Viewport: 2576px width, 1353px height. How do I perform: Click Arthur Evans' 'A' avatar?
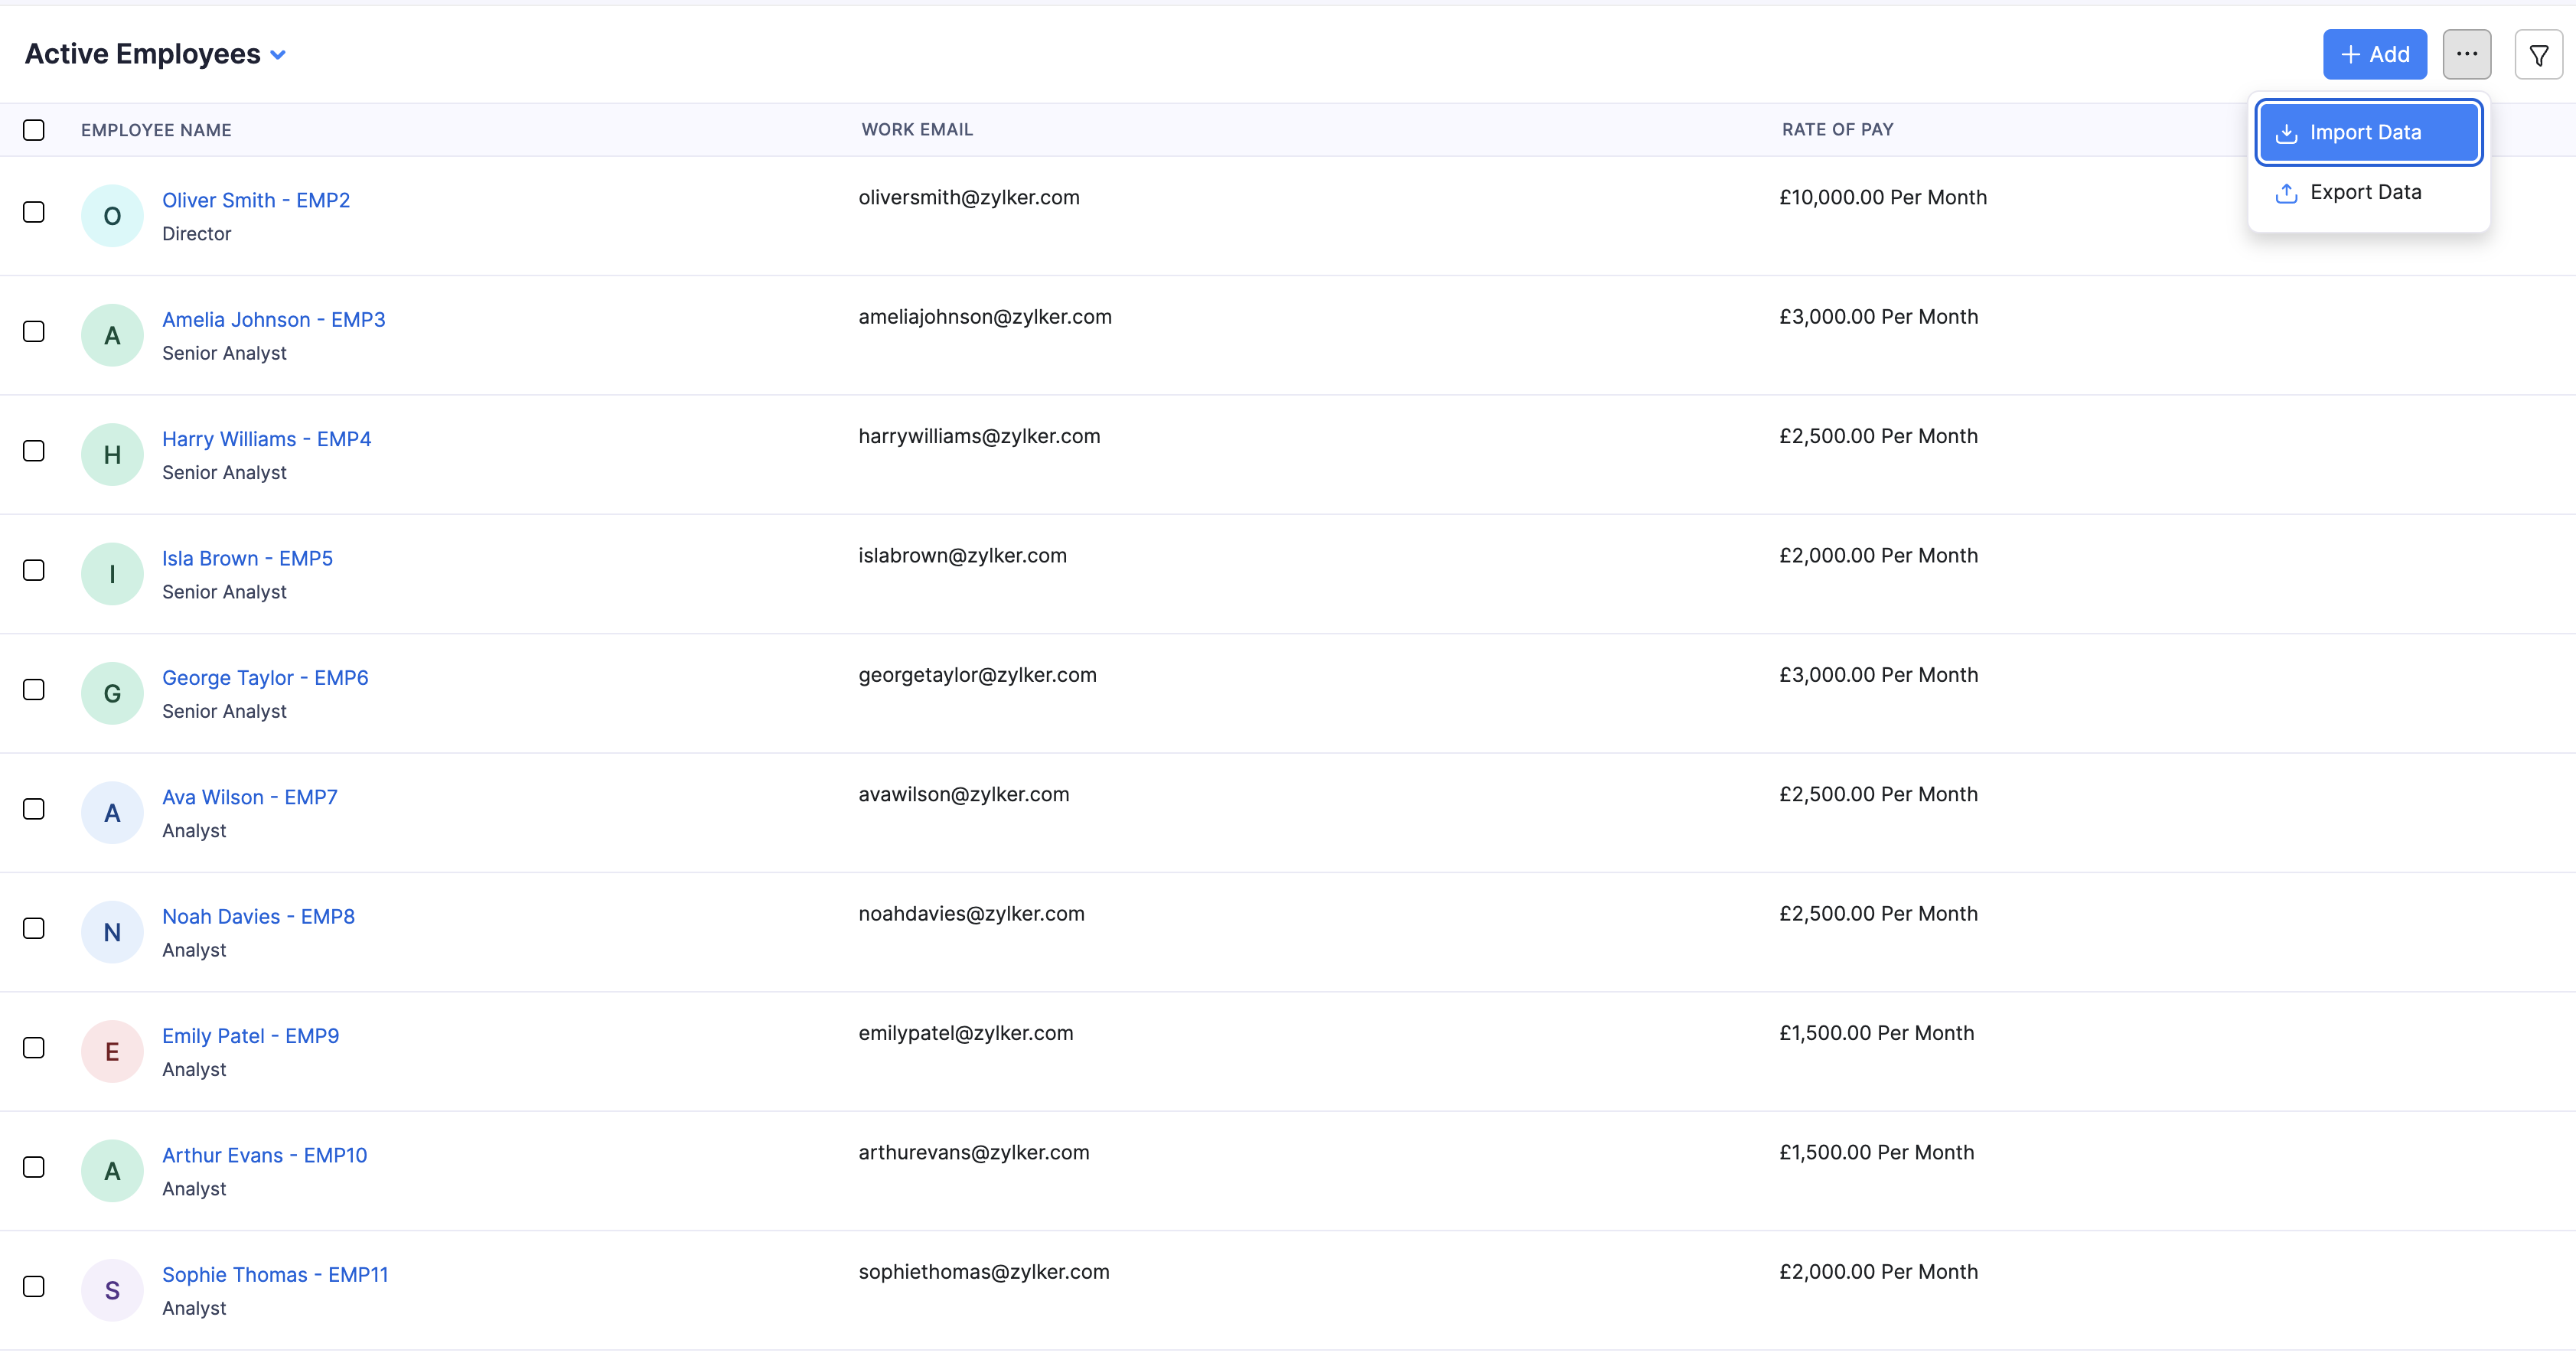click(x=112, y=1171)
